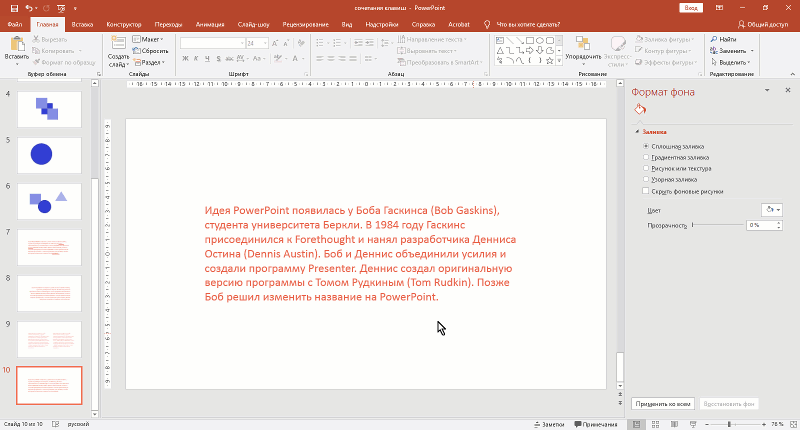The width and height of the screenshot is (800, 430).
Task: Click Применить ко всем button
Action: click(663, 404)
